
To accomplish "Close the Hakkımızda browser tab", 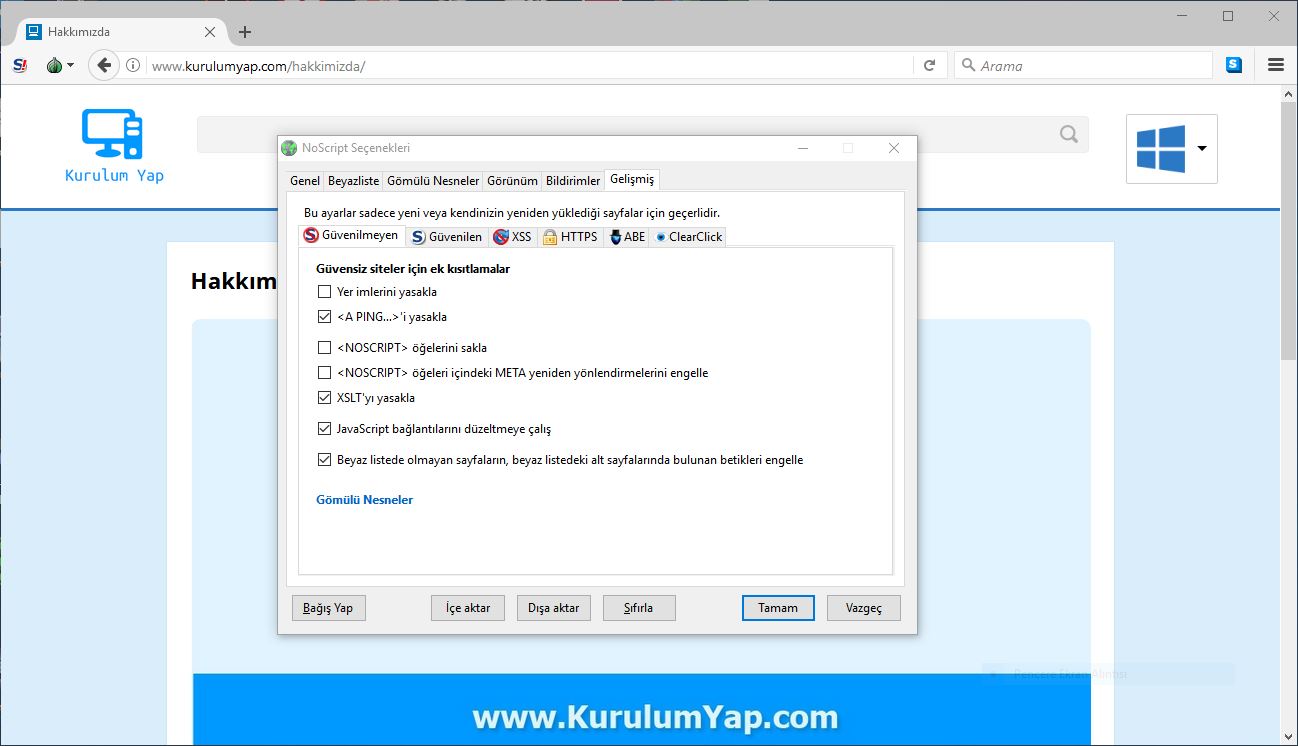I will point(210,32).
